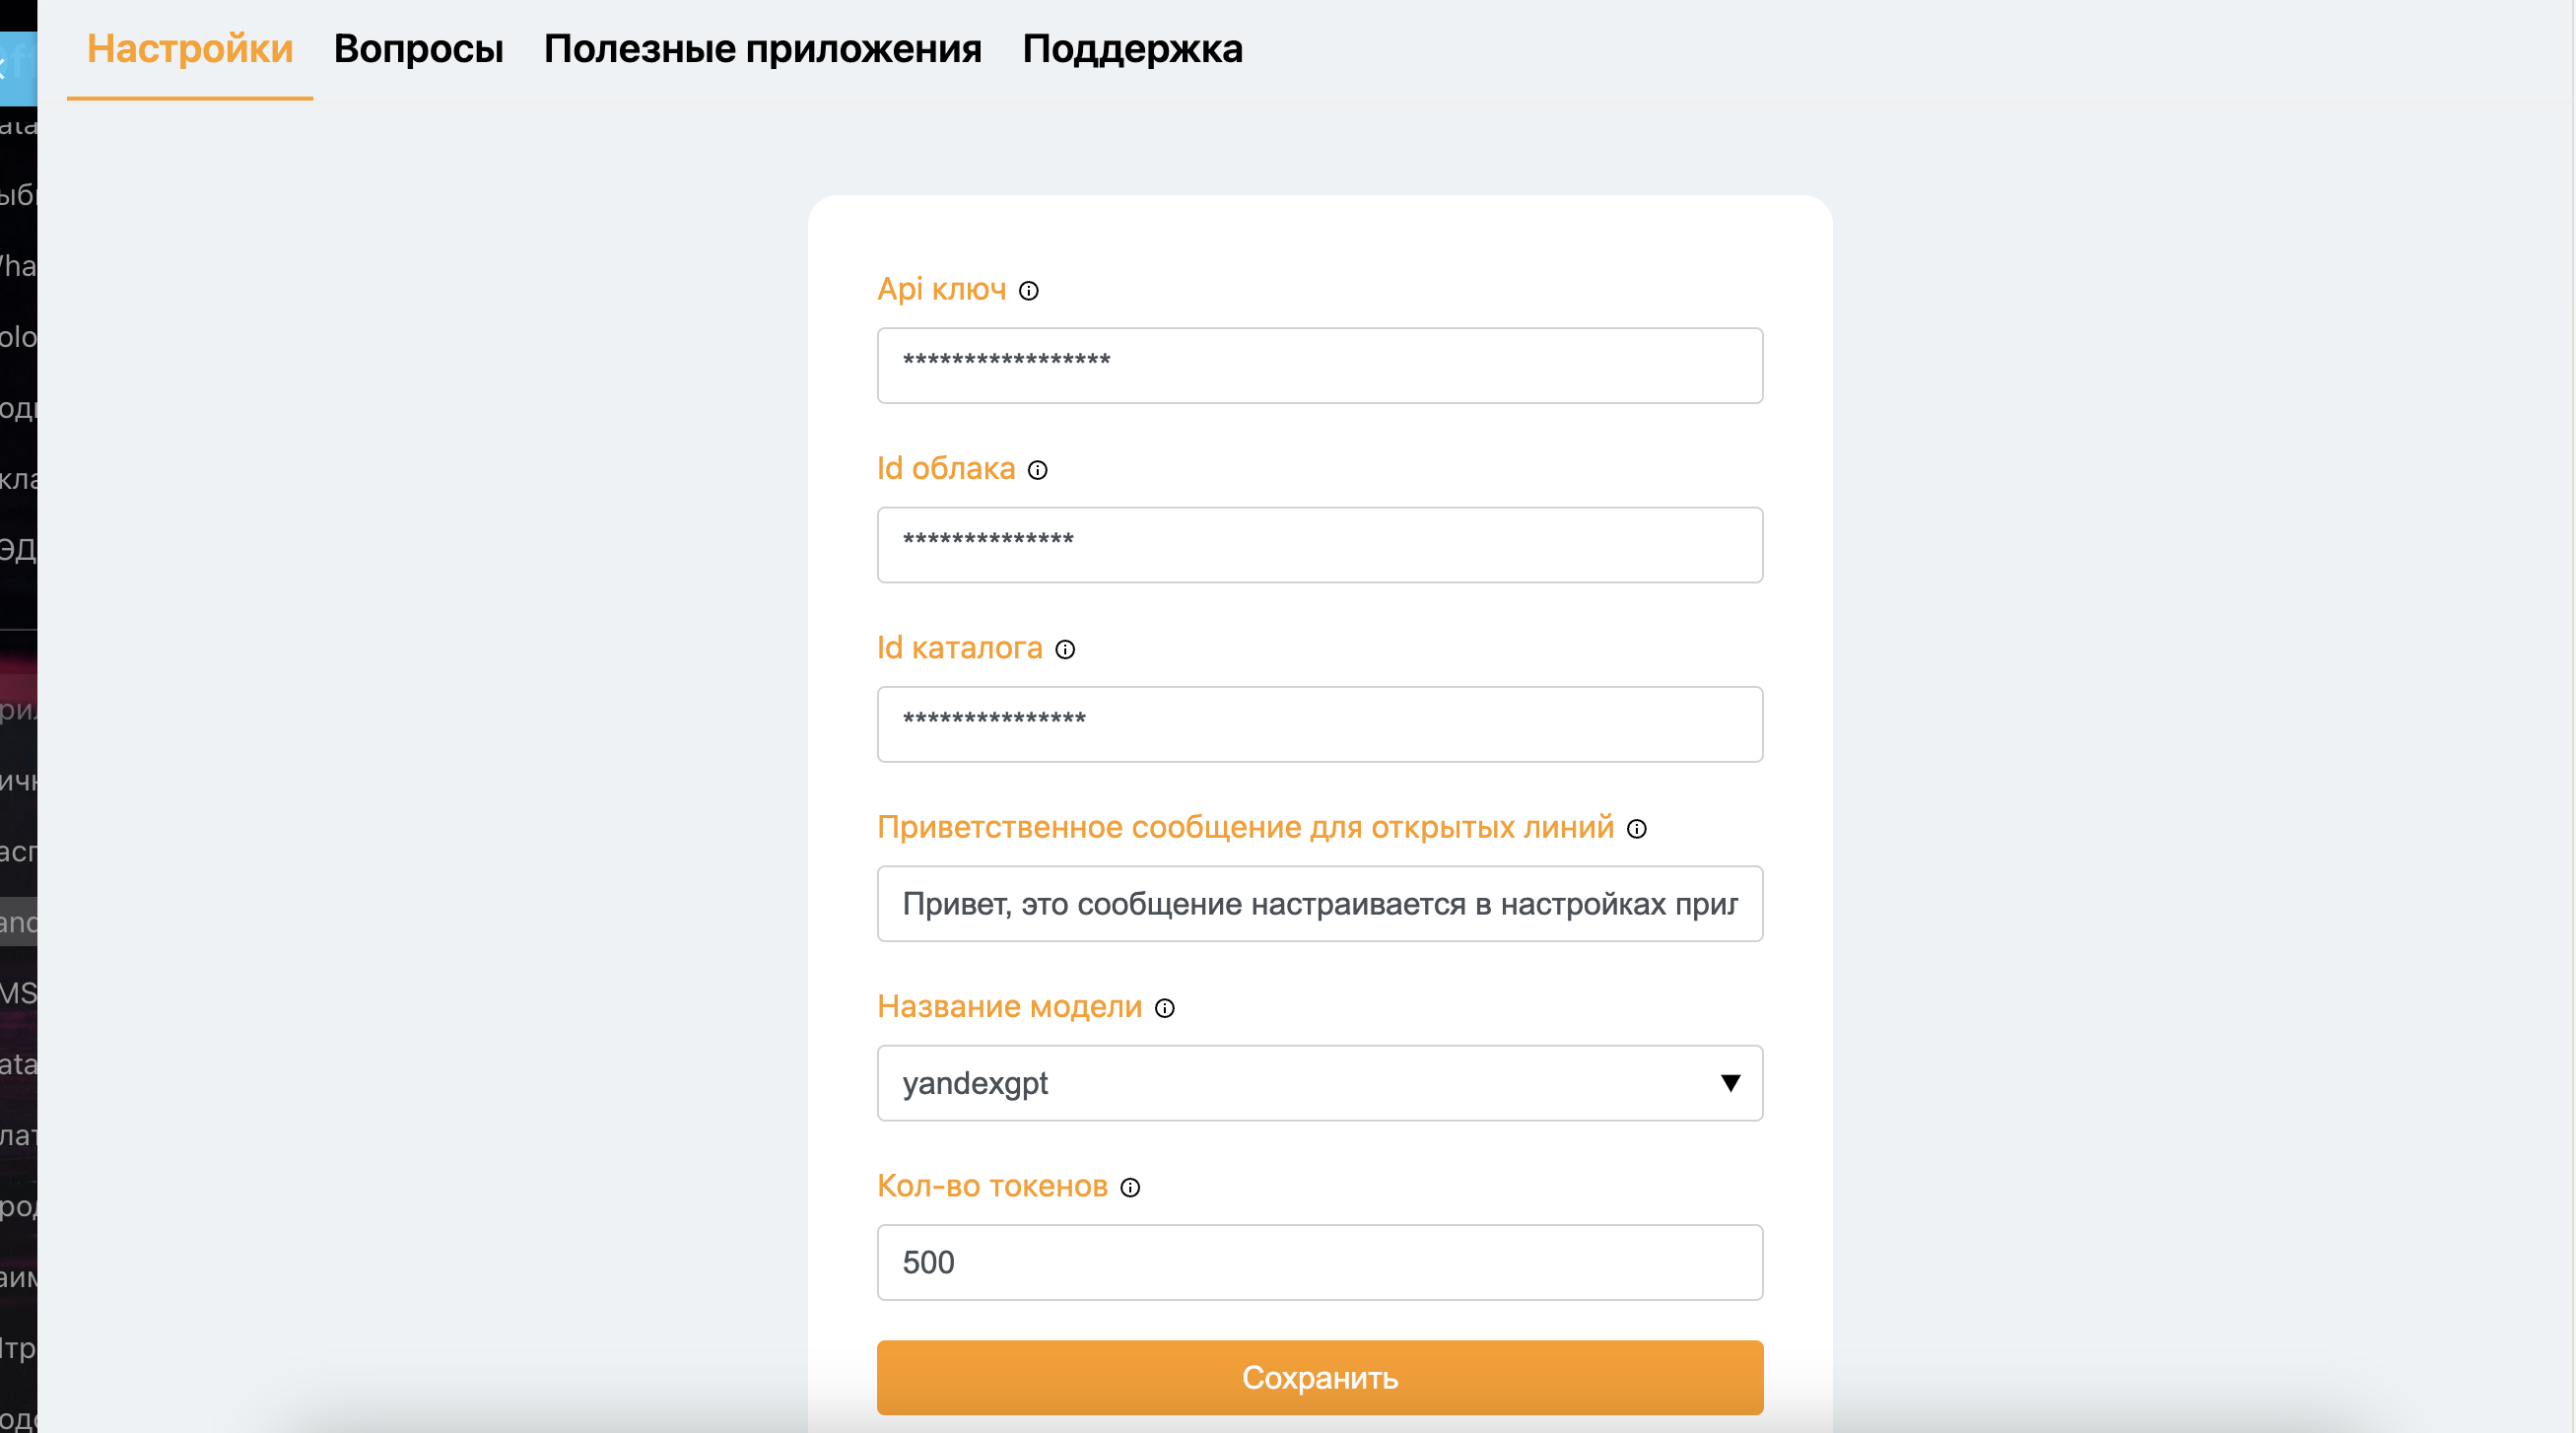Open the Id каталога info tooltip
Image resolution: width=2576 pixels, height=1433 pixels.
pos(1066,650)
